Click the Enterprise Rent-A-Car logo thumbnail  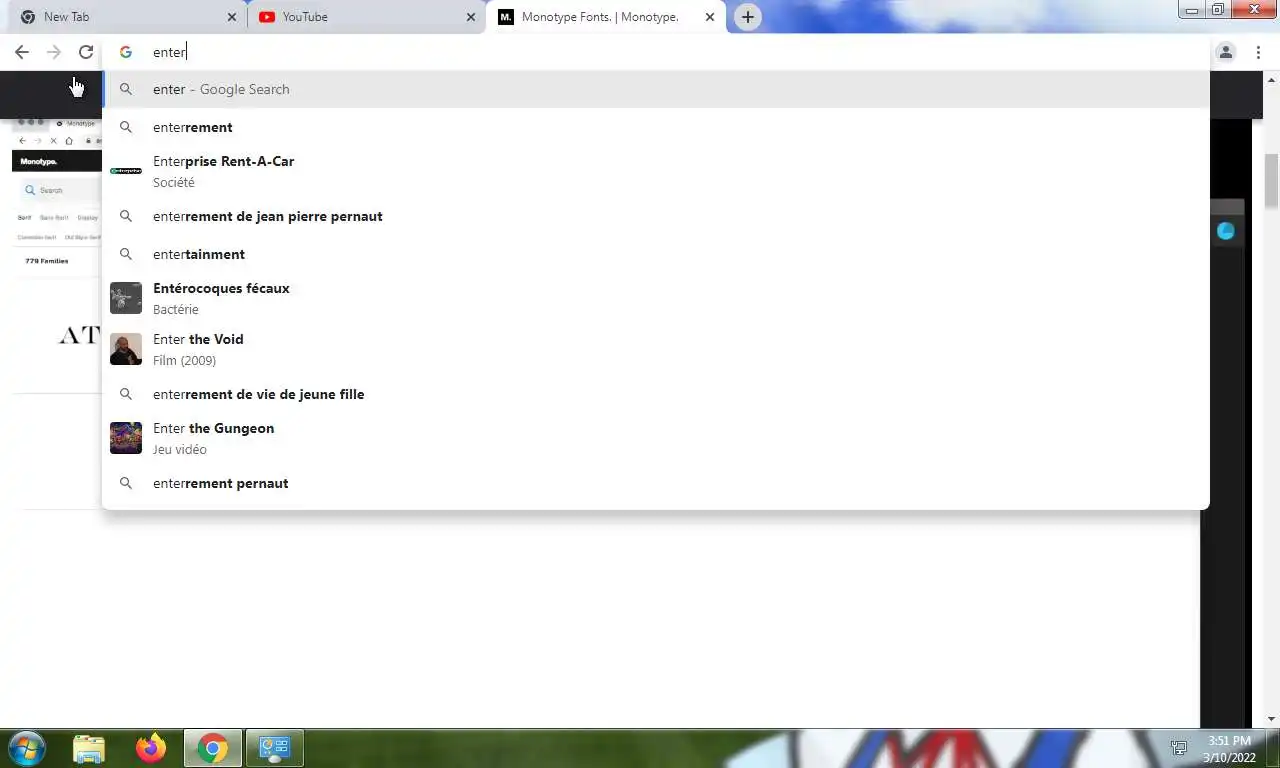pos(126,171)
